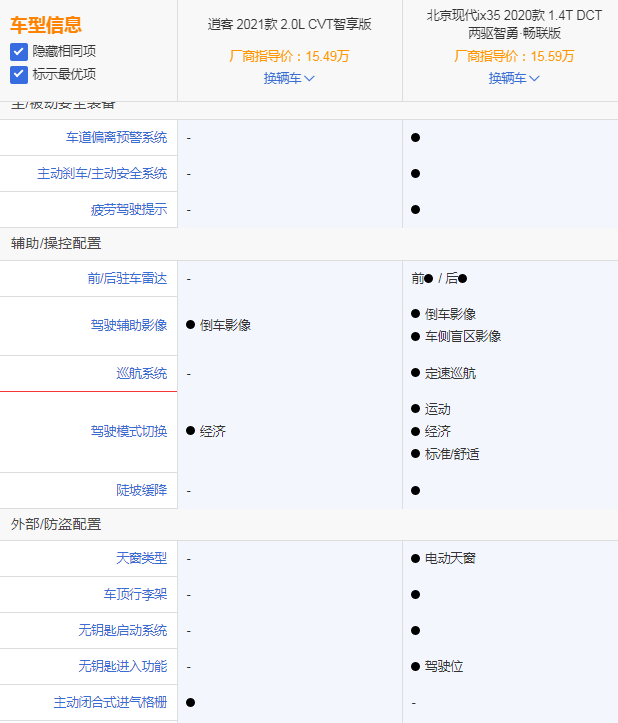
Task: Click 前● / 后● parking radar value
Action: point(439,279)
